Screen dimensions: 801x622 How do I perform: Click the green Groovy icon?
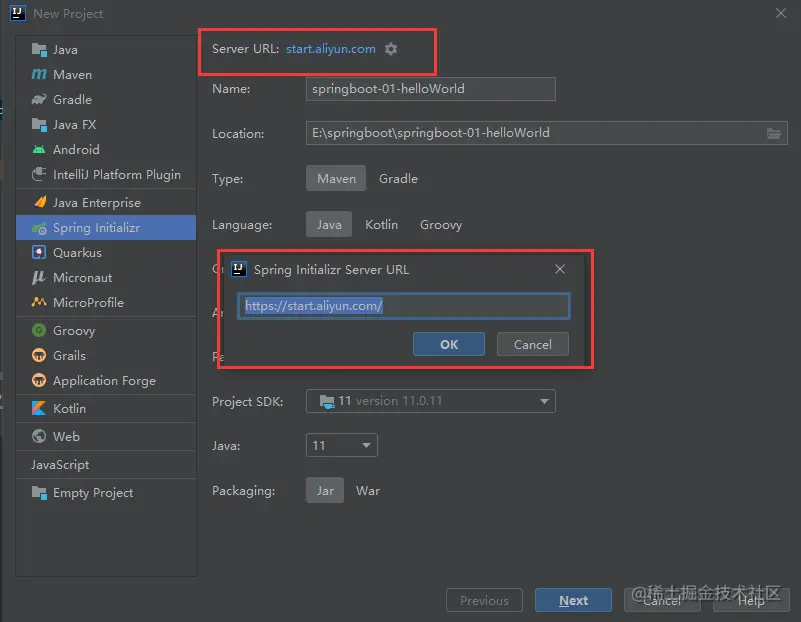click(x=39, y=330)
